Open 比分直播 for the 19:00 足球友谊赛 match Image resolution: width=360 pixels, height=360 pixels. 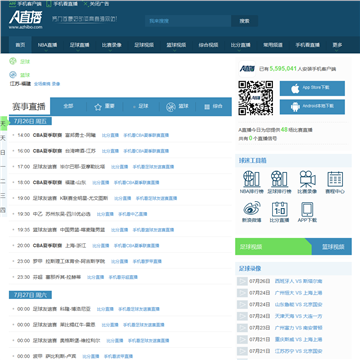123,198
